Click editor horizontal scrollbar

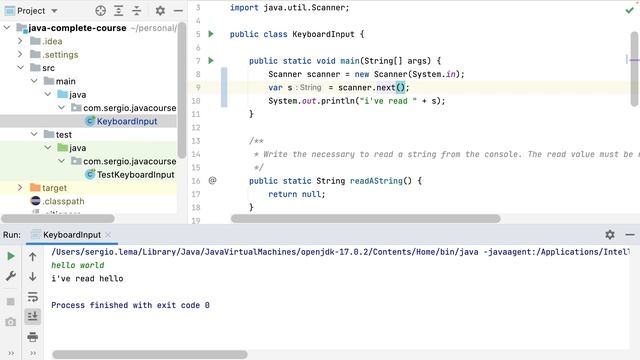point(365,219)
